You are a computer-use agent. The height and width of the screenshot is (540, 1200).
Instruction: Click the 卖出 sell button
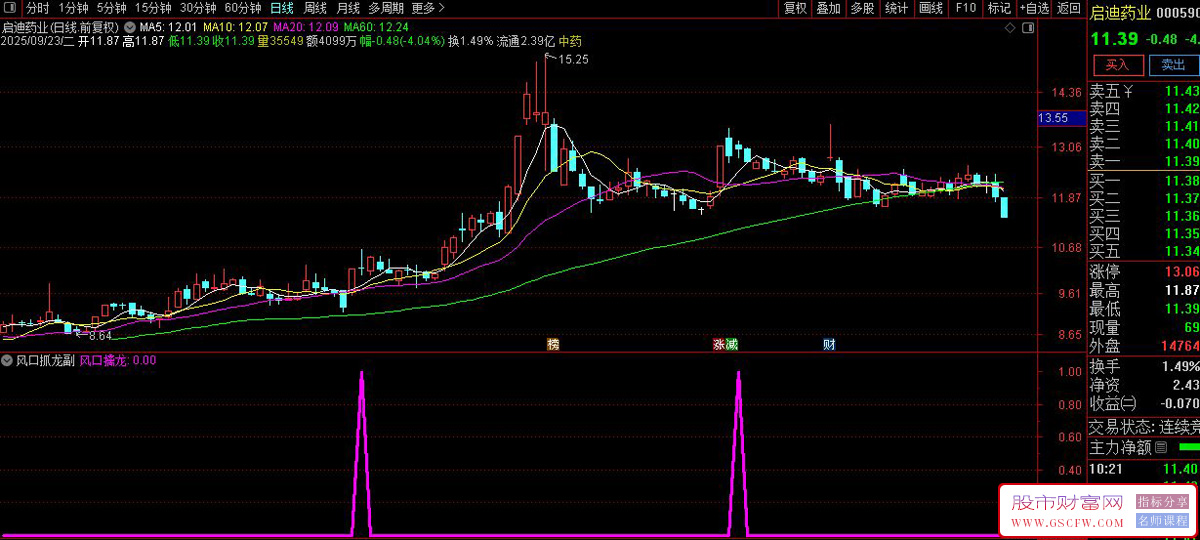pyautogui.click(x=1172, y=65)
